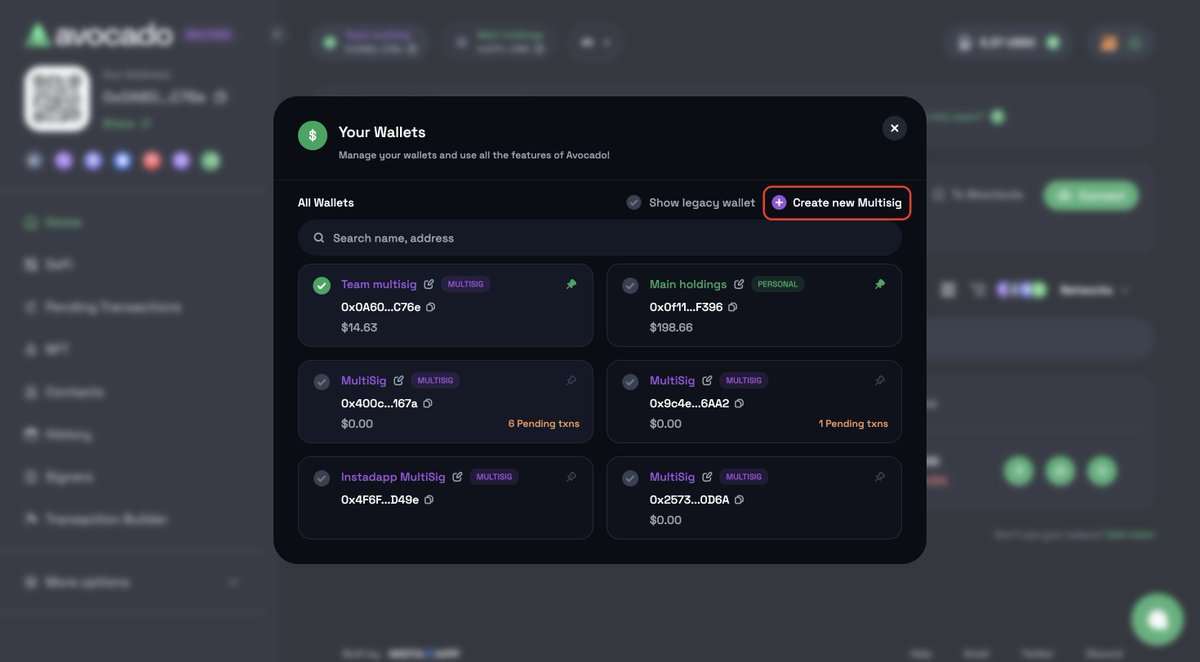Image resolution: width=1200 pixels, height=662 pixels.
Task: Click the $198.66 balance
Action: 671,327
